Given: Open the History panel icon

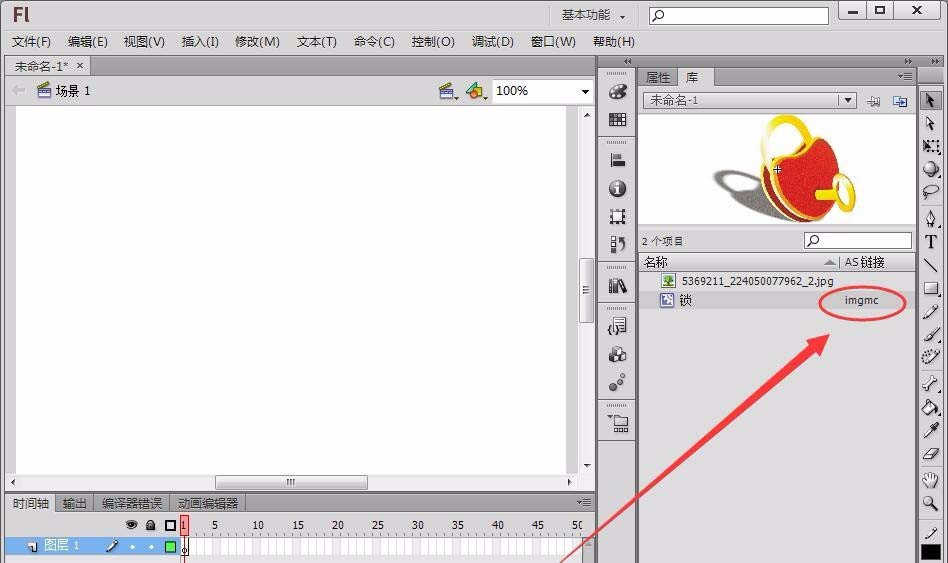Looking at the screenshot, I should (x=617, y=244).
